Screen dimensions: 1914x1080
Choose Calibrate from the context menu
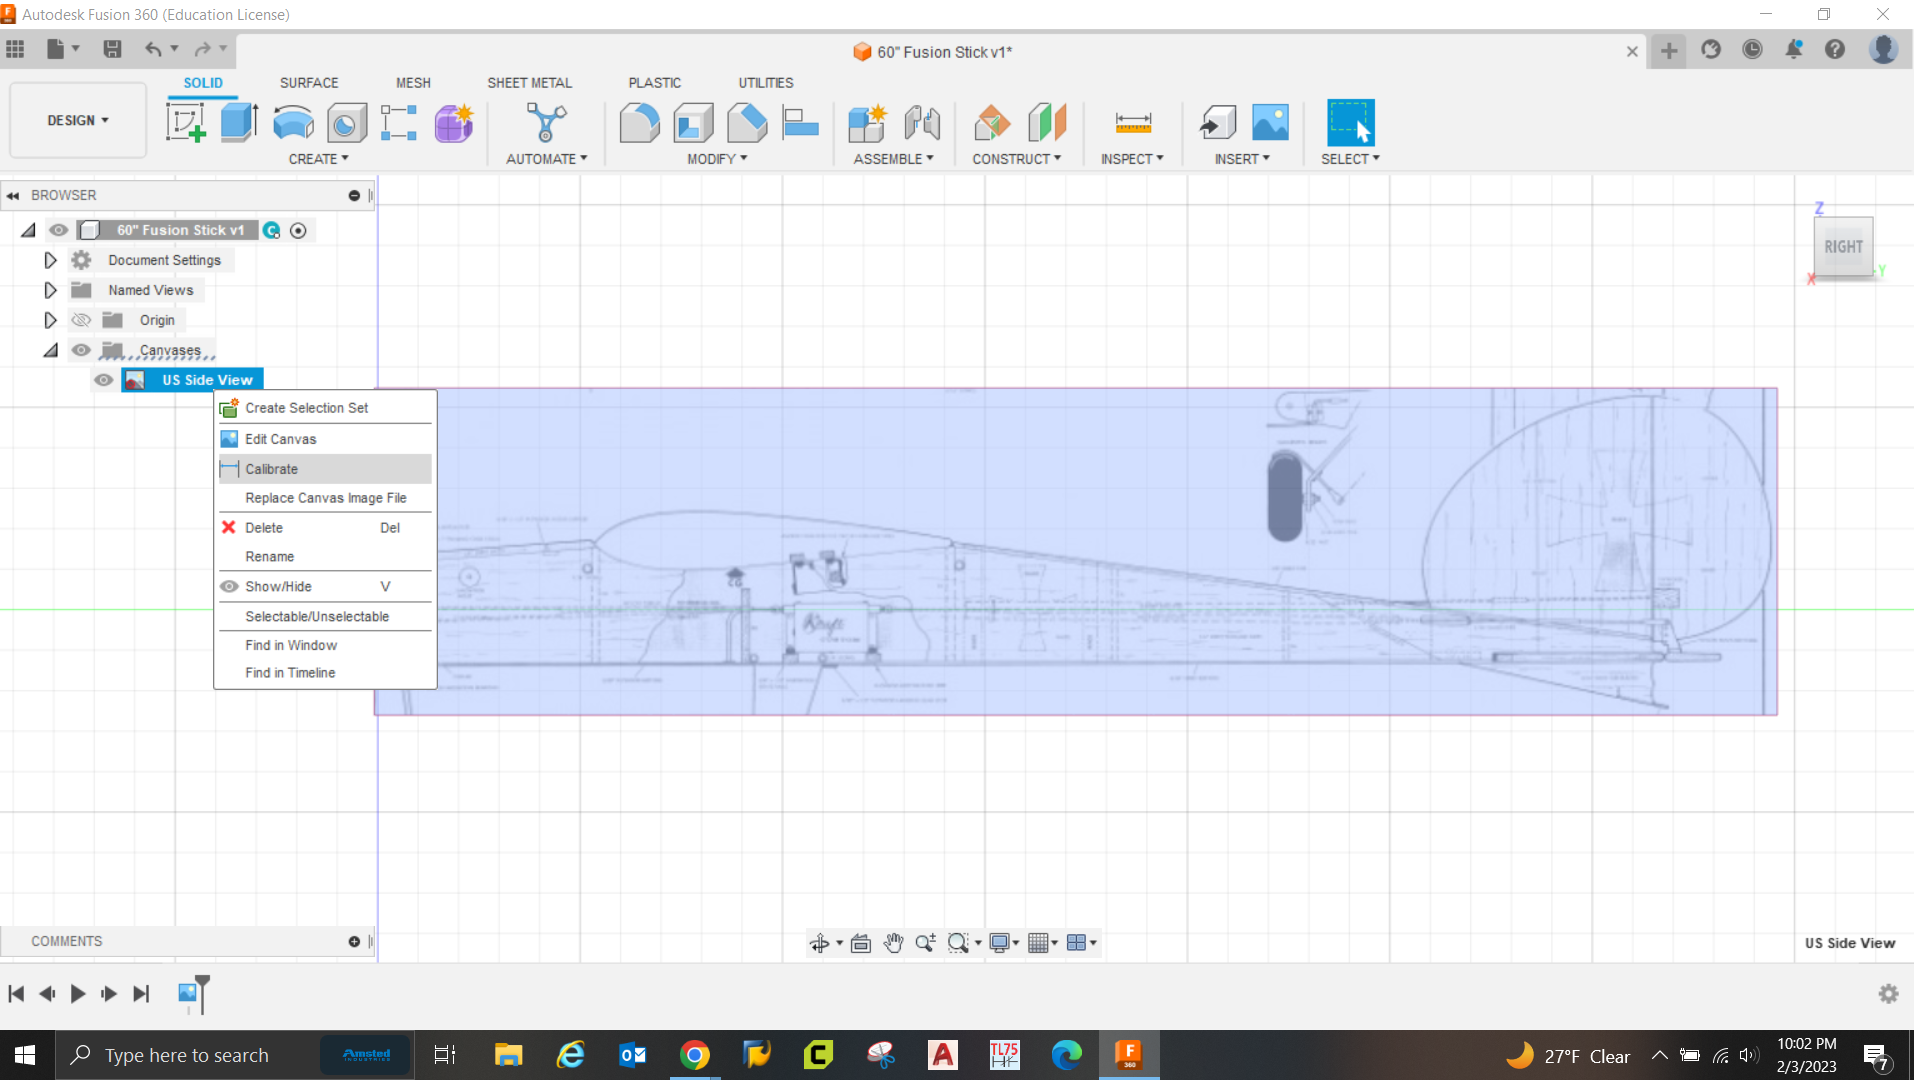coord(271,468)
